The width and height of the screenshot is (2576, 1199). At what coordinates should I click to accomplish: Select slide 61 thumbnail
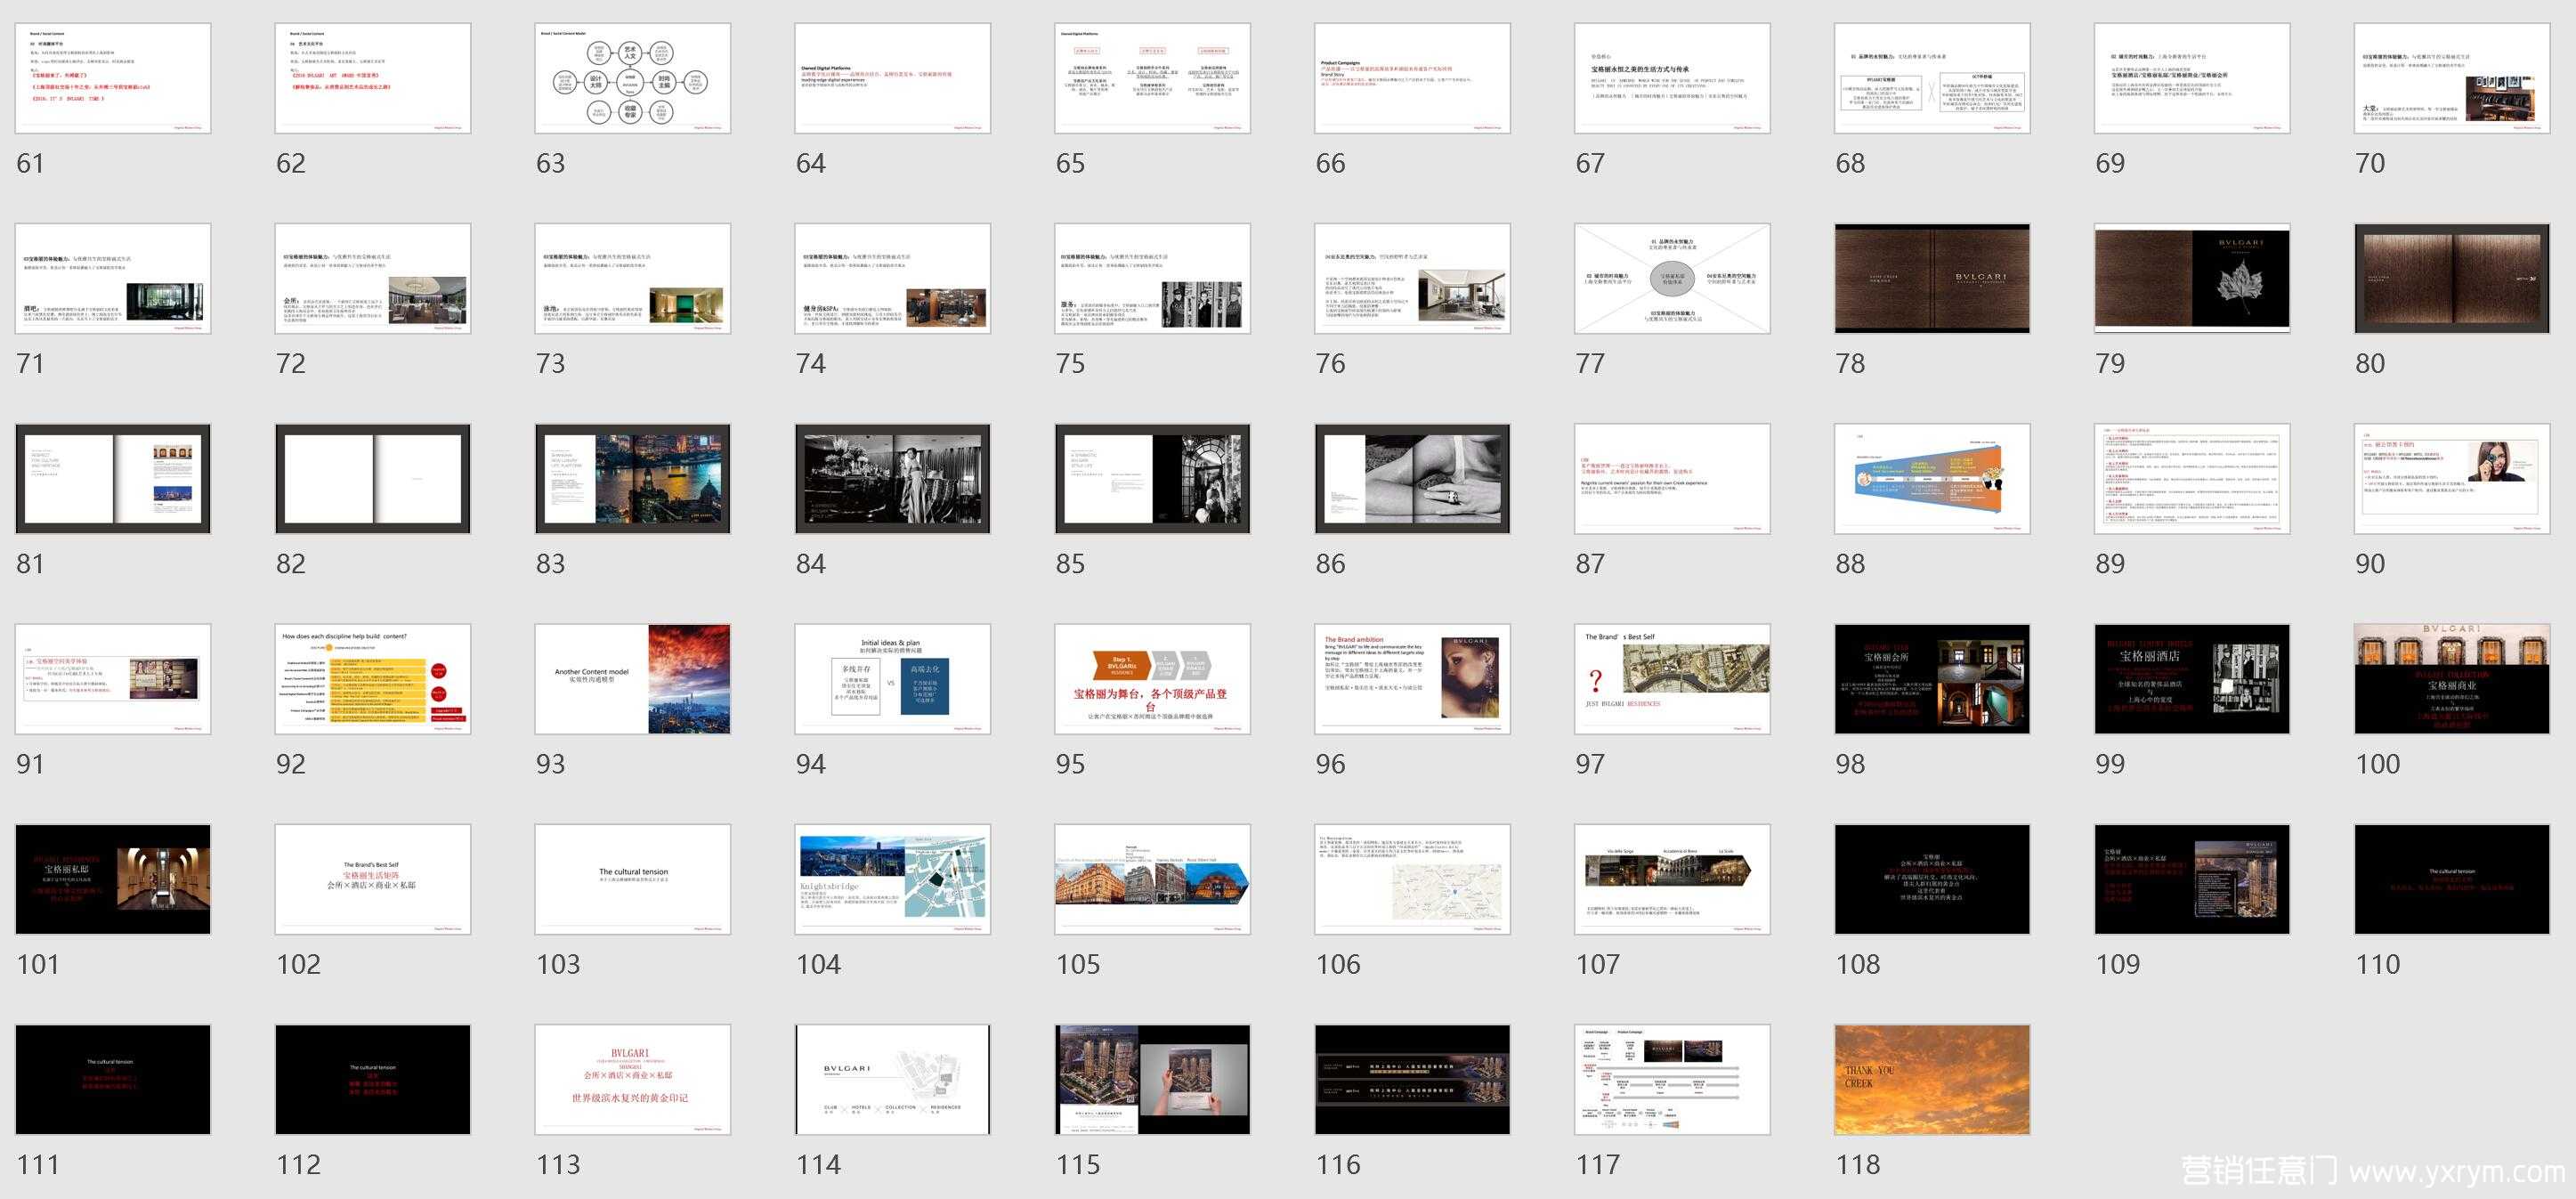113,78
